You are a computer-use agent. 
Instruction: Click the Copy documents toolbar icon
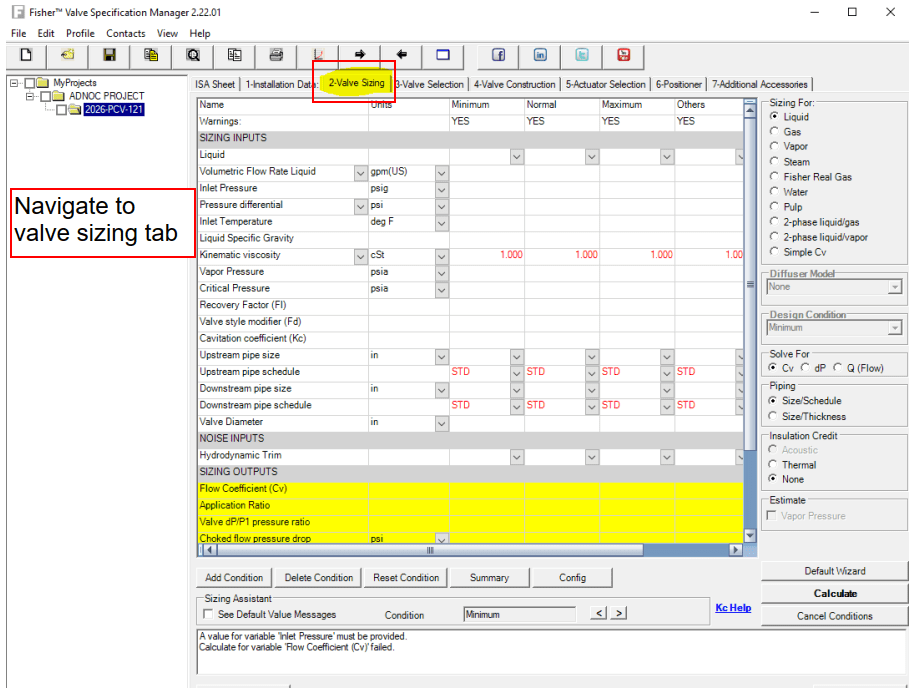coord(151,55)
